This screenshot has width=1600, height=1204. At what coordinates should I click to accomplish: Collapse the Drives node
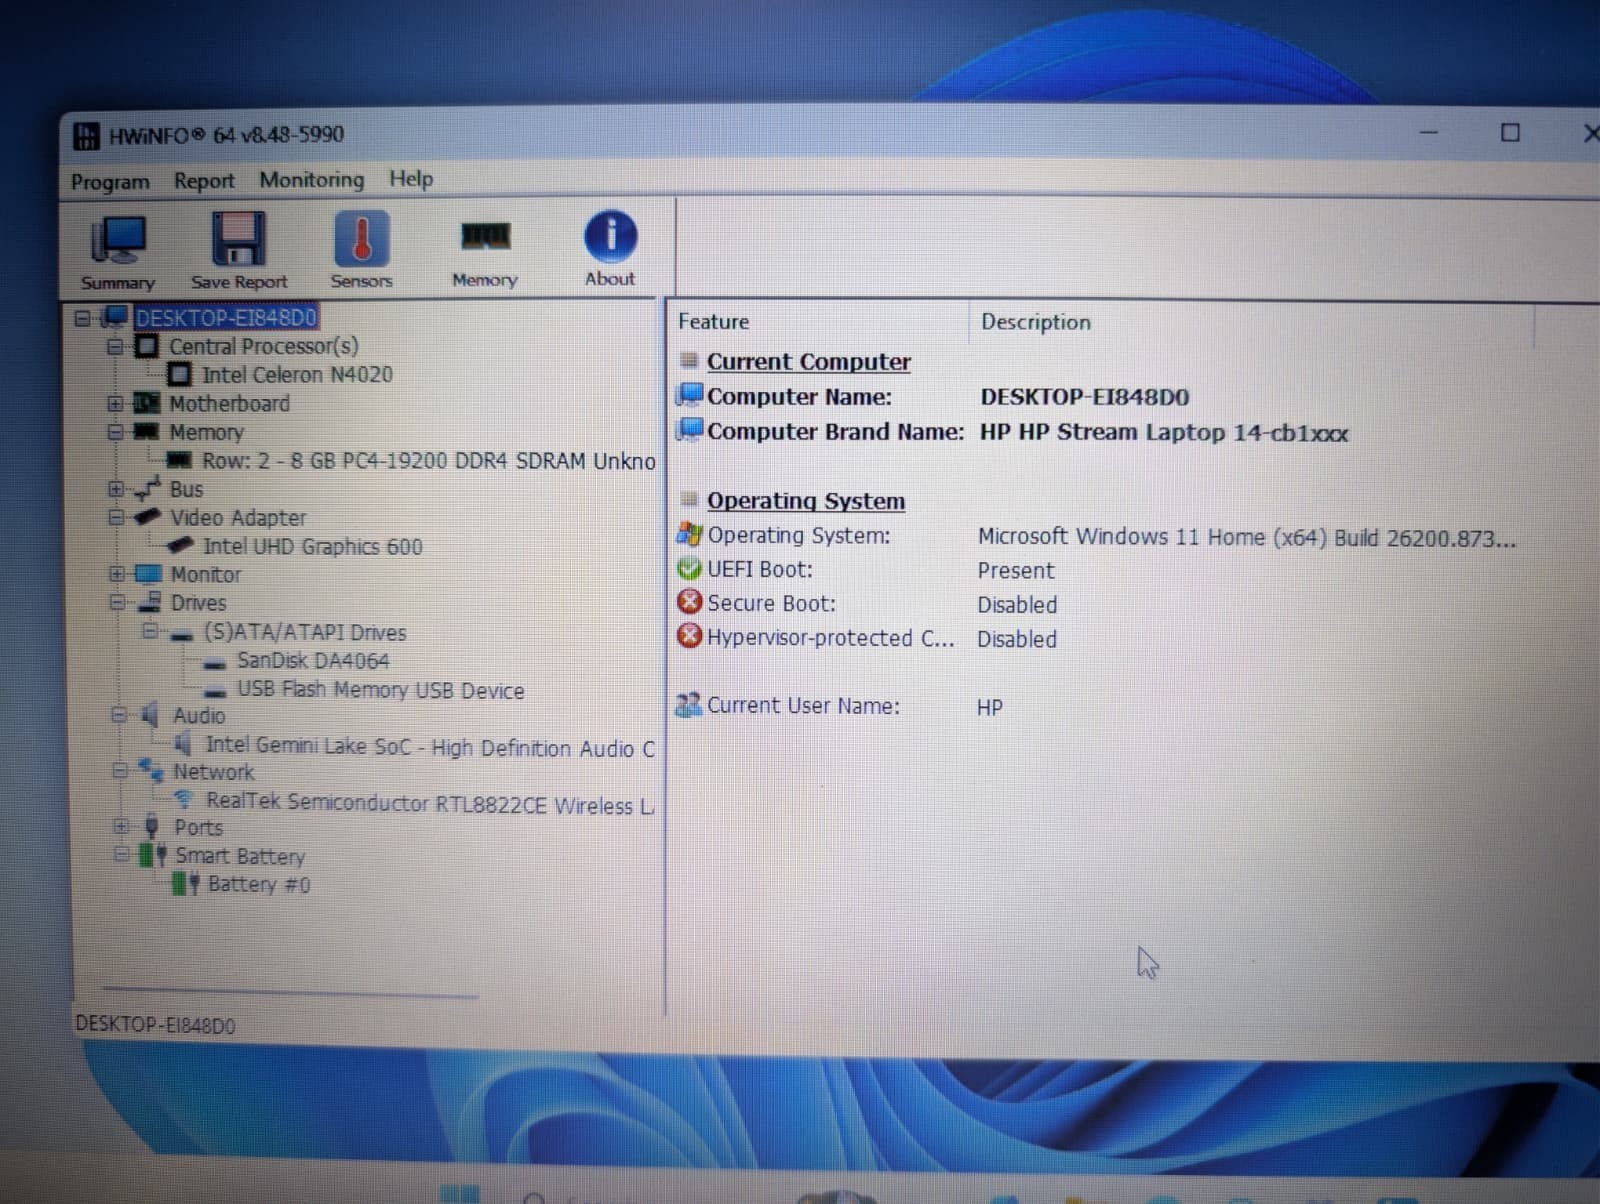pyautogui.click(x=117, y=603)
